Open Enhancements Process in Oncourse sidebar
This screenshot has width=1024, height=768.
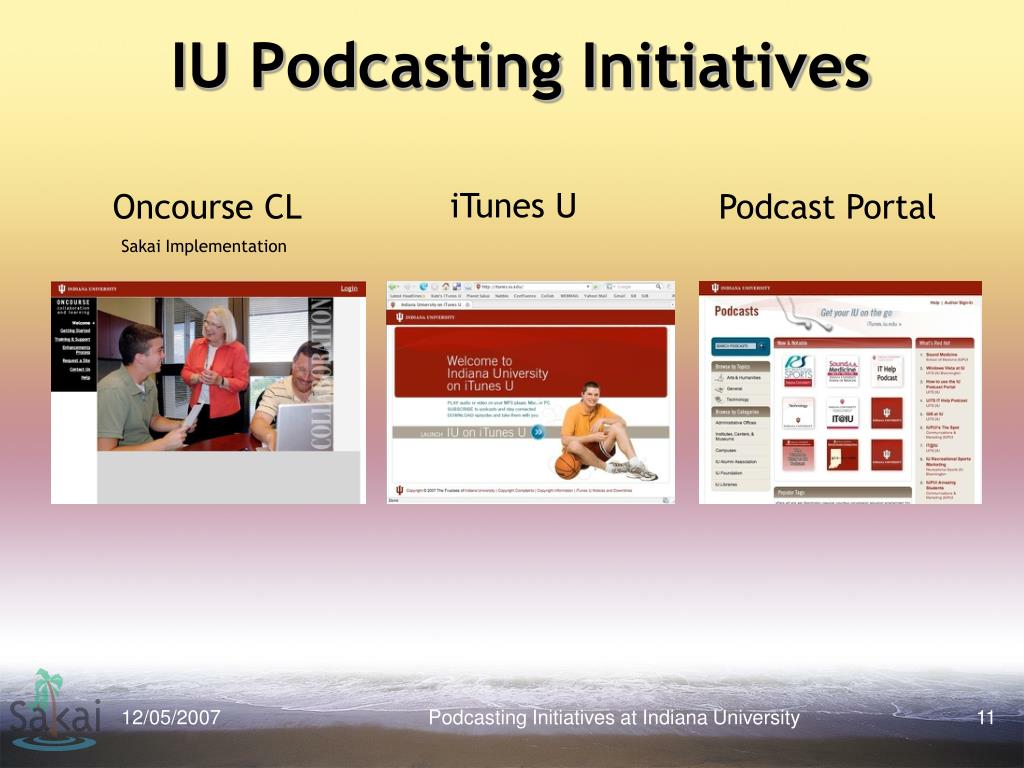pos(76,350)
